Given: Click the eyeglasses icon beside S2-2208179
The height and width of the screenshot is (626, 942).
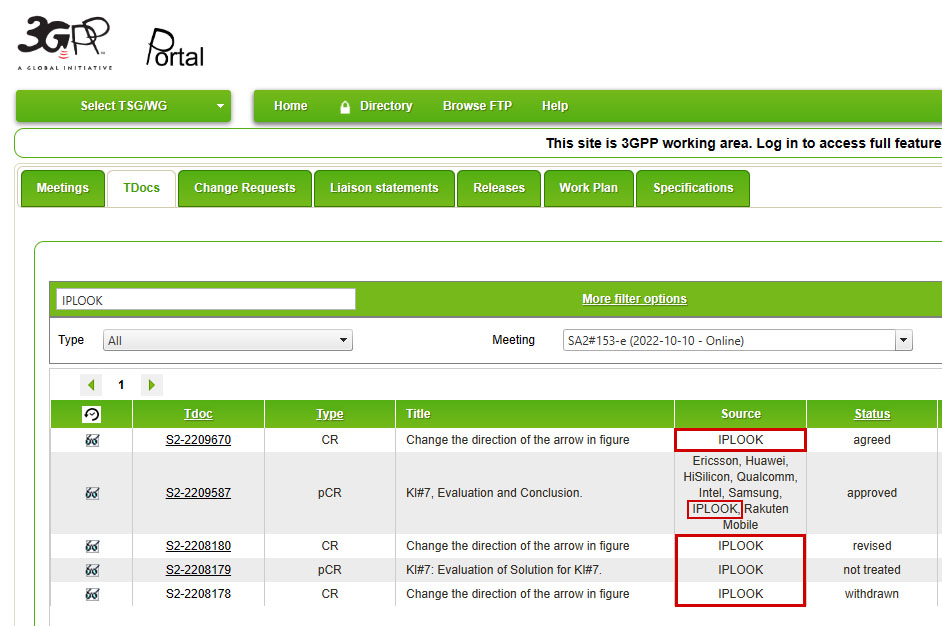Looking at the screenshot, I should (x=91, y=570).
